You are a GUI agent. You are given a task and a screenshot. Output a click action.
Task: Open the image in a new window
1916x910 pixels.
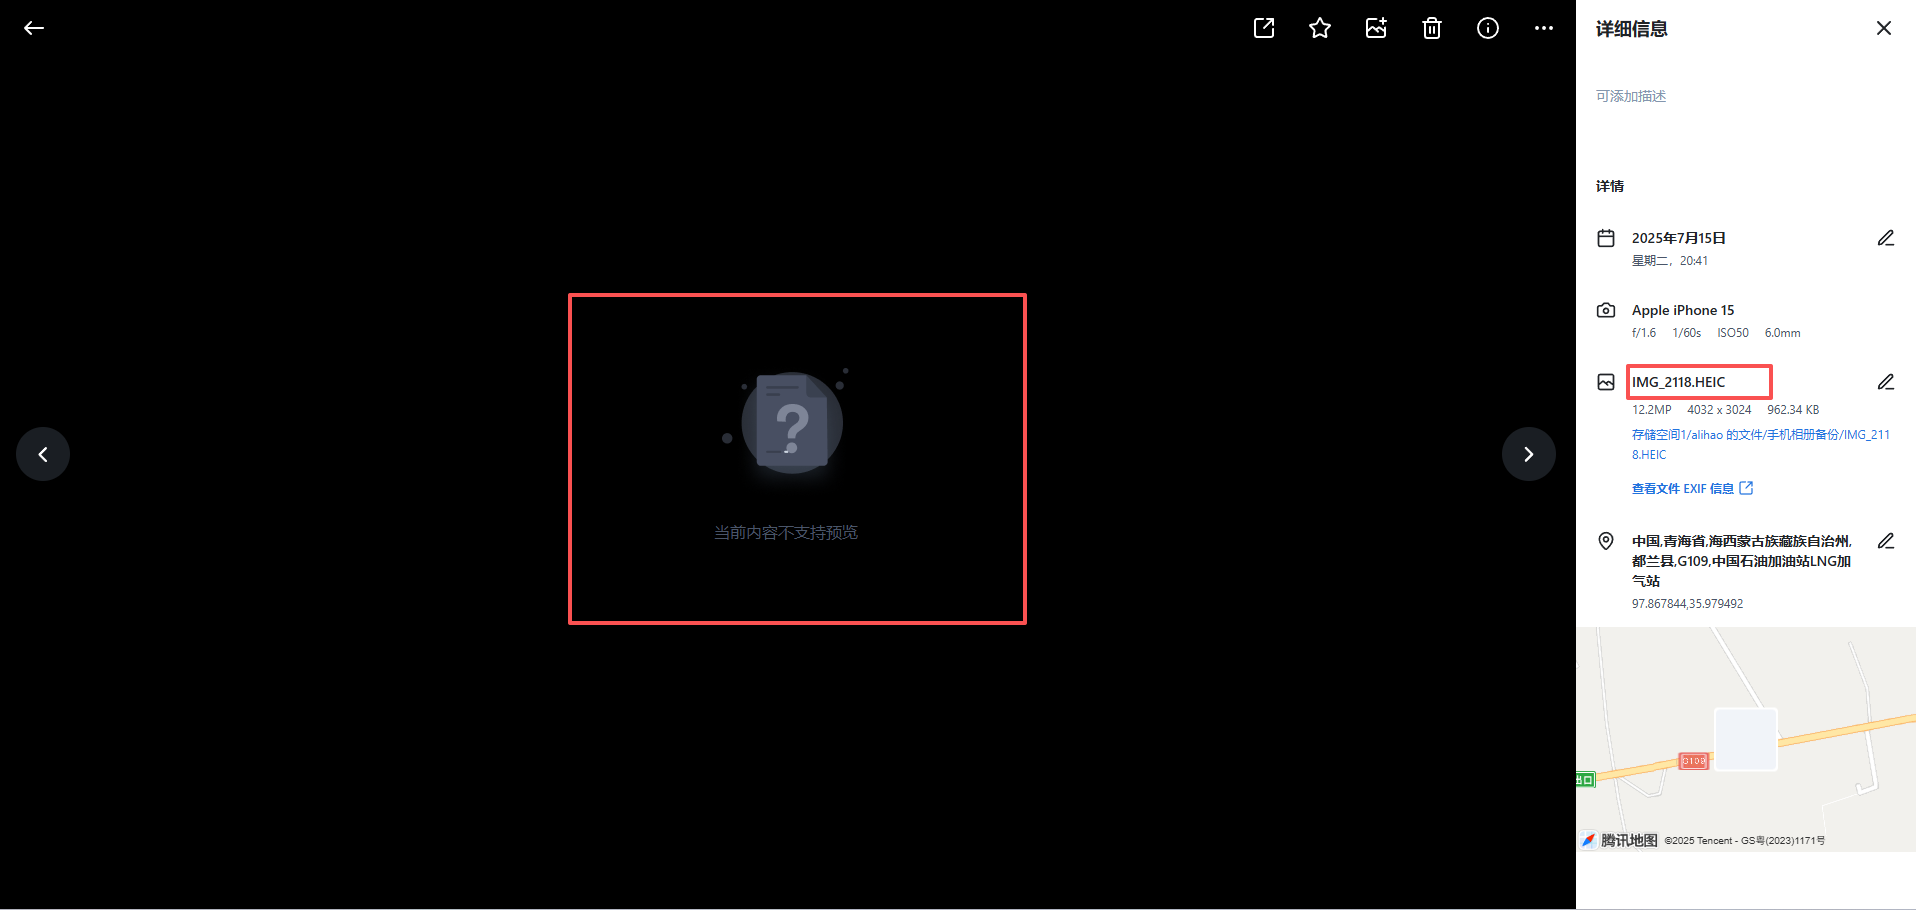[1263, 28]
